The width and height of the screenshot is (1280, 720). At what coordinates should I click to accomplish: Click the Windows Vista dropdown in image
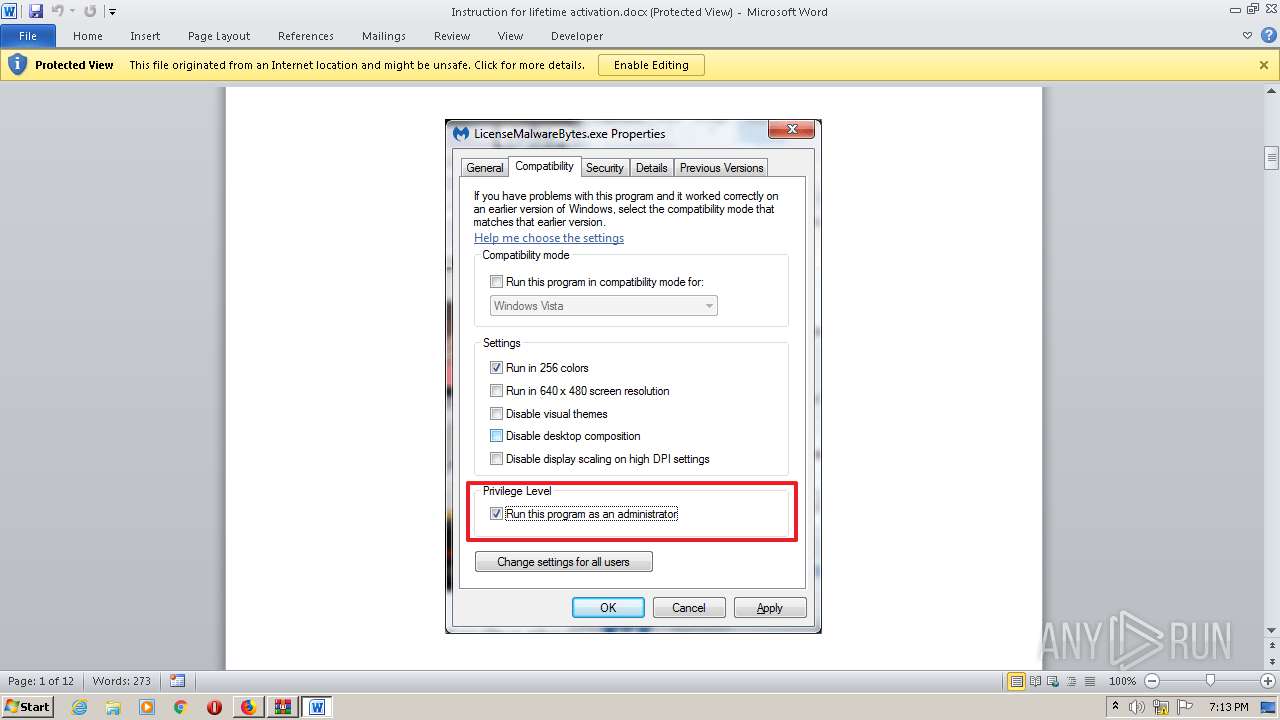click(x=604, y=306)
